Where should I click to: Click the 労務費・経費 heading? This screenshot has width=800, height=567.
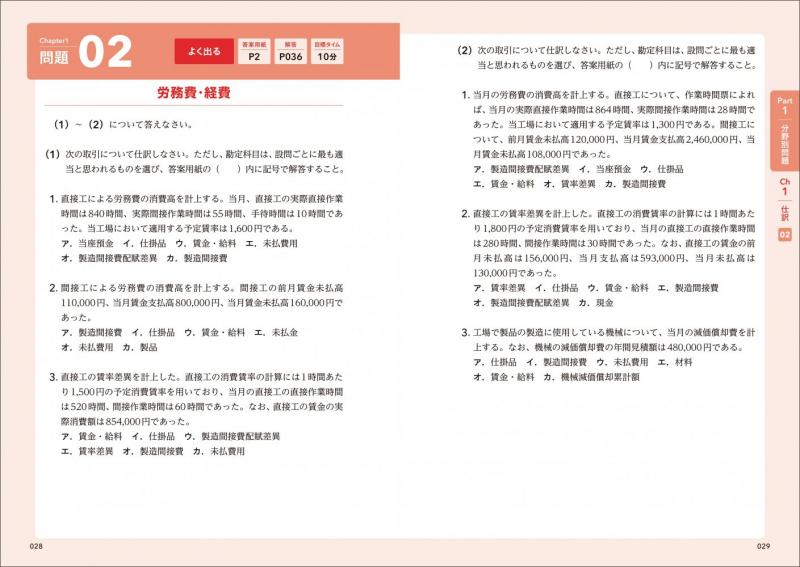click(x=193, y=92)
